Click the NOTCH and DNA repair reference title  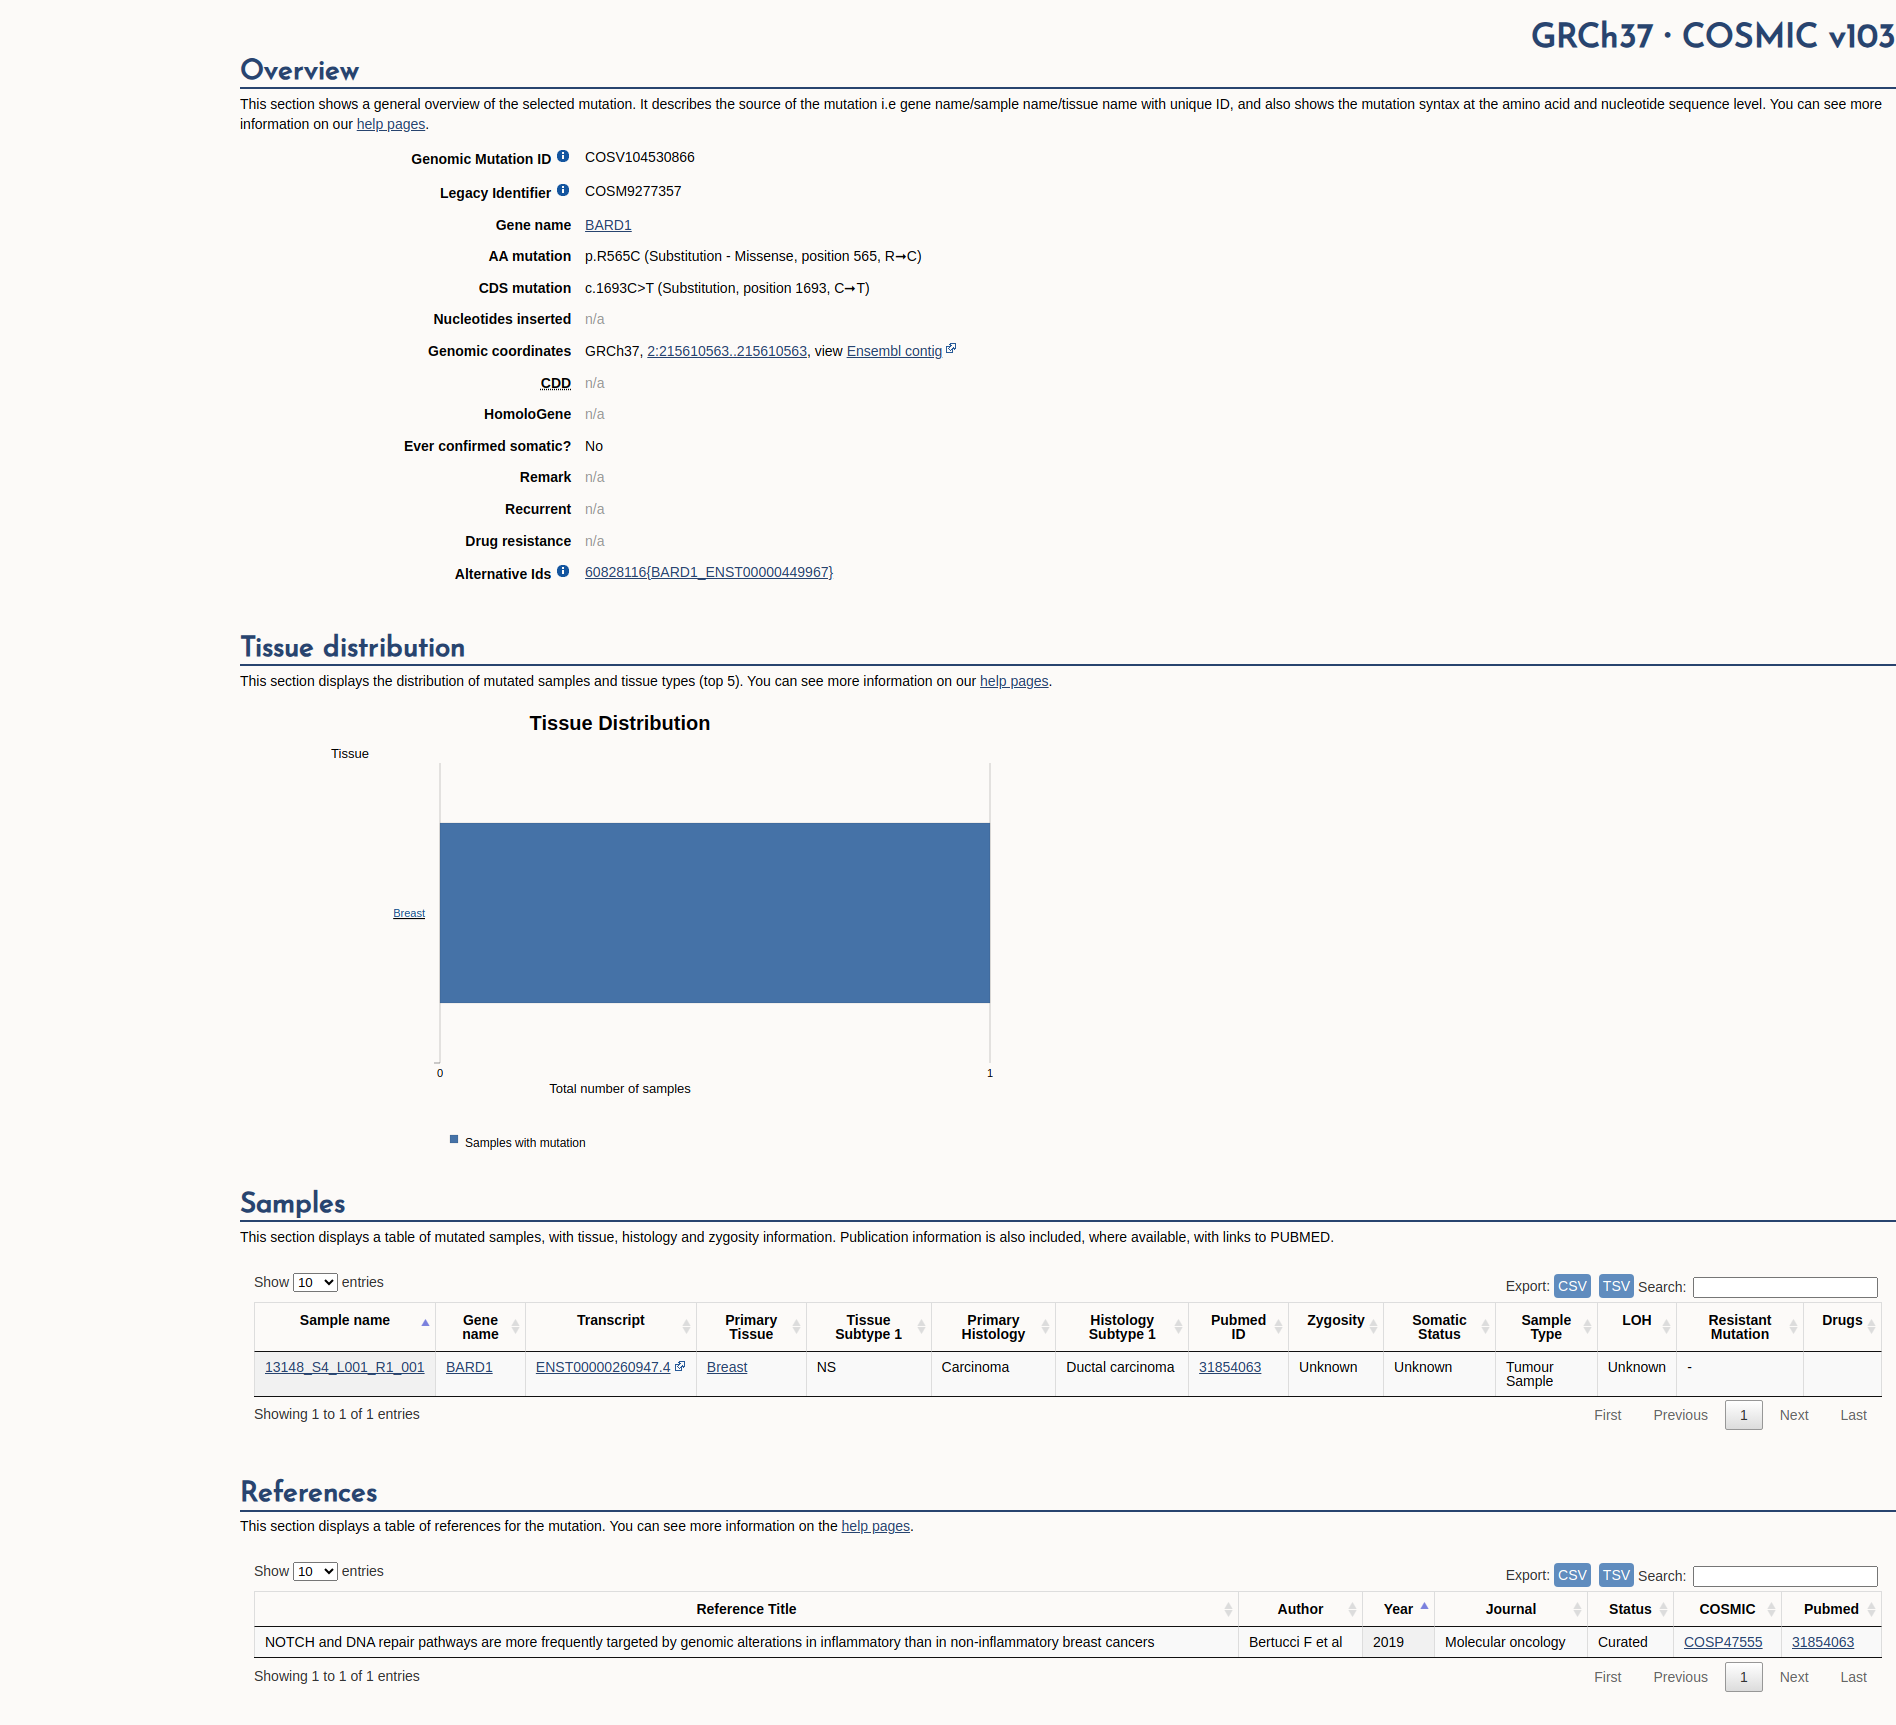709,1642
